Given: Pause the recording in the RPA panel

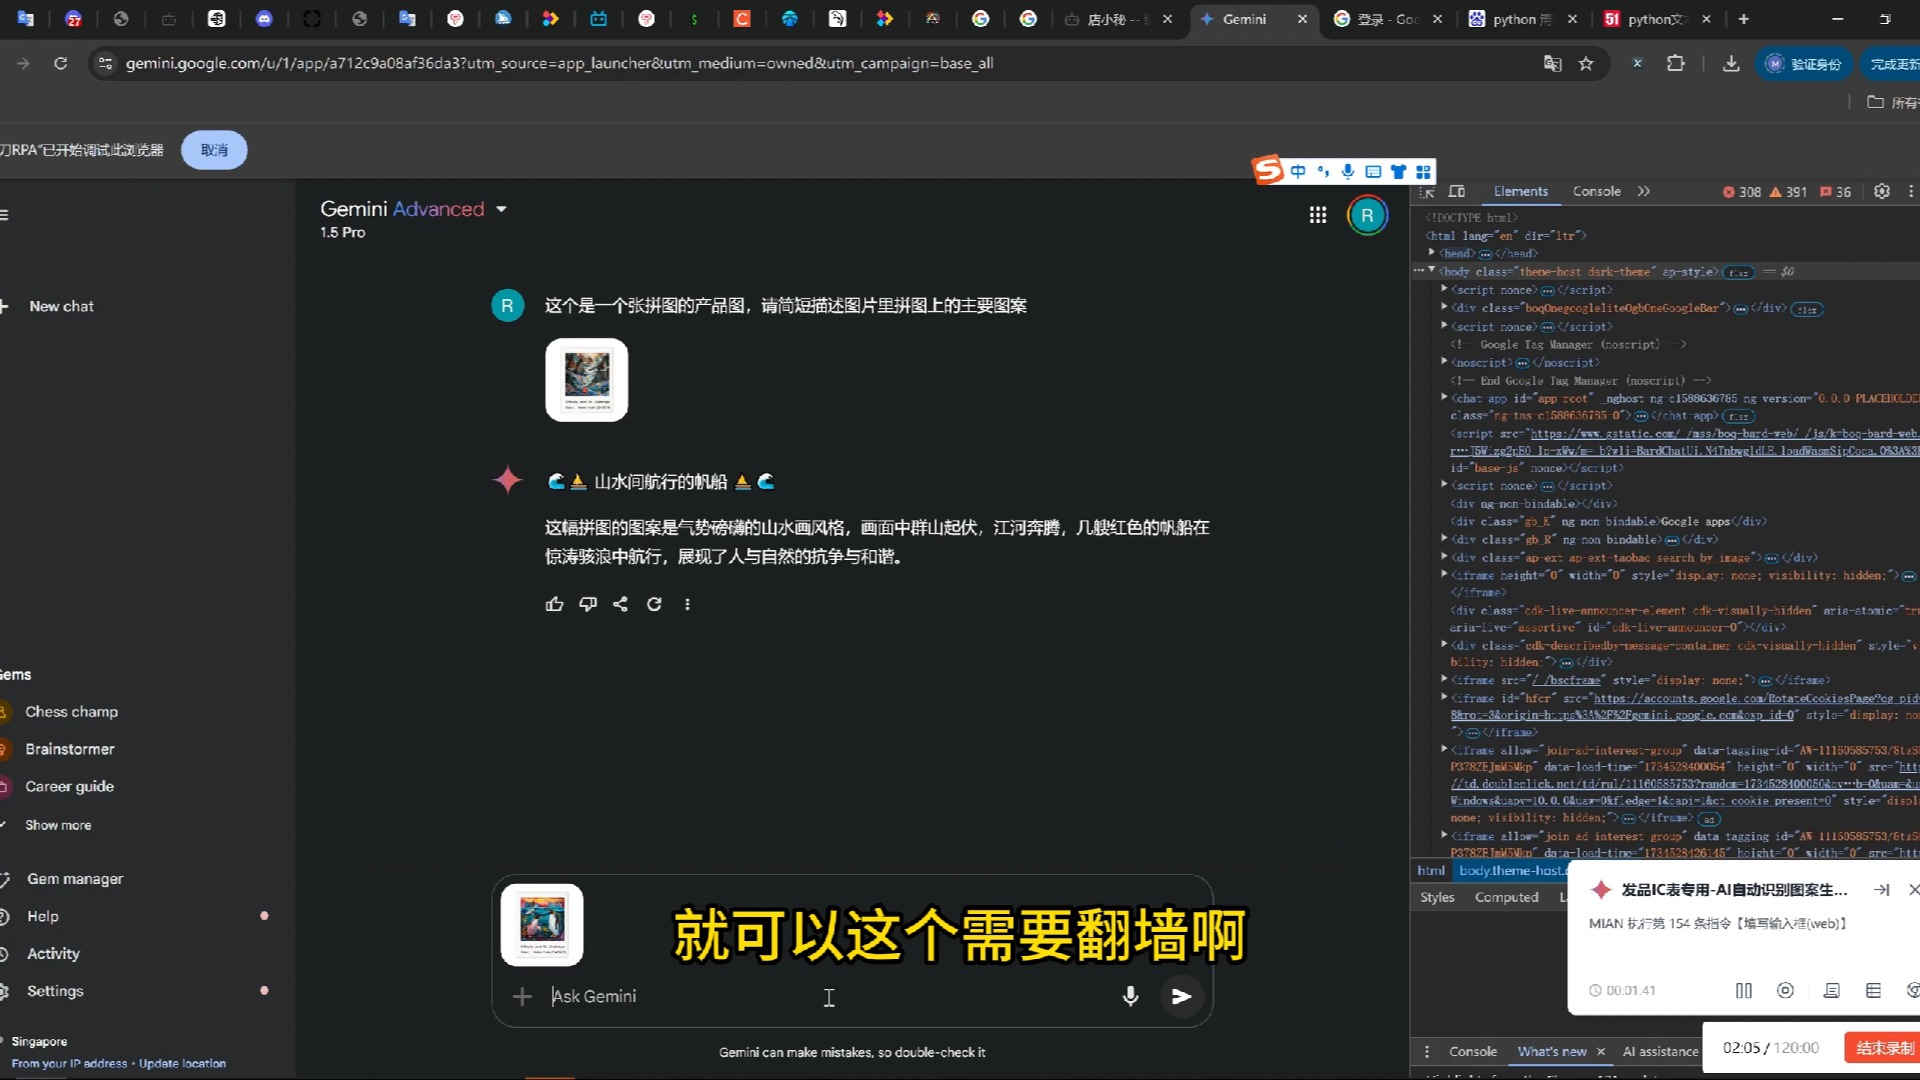Looking at the screenshot, I should tap(1744, 990).
